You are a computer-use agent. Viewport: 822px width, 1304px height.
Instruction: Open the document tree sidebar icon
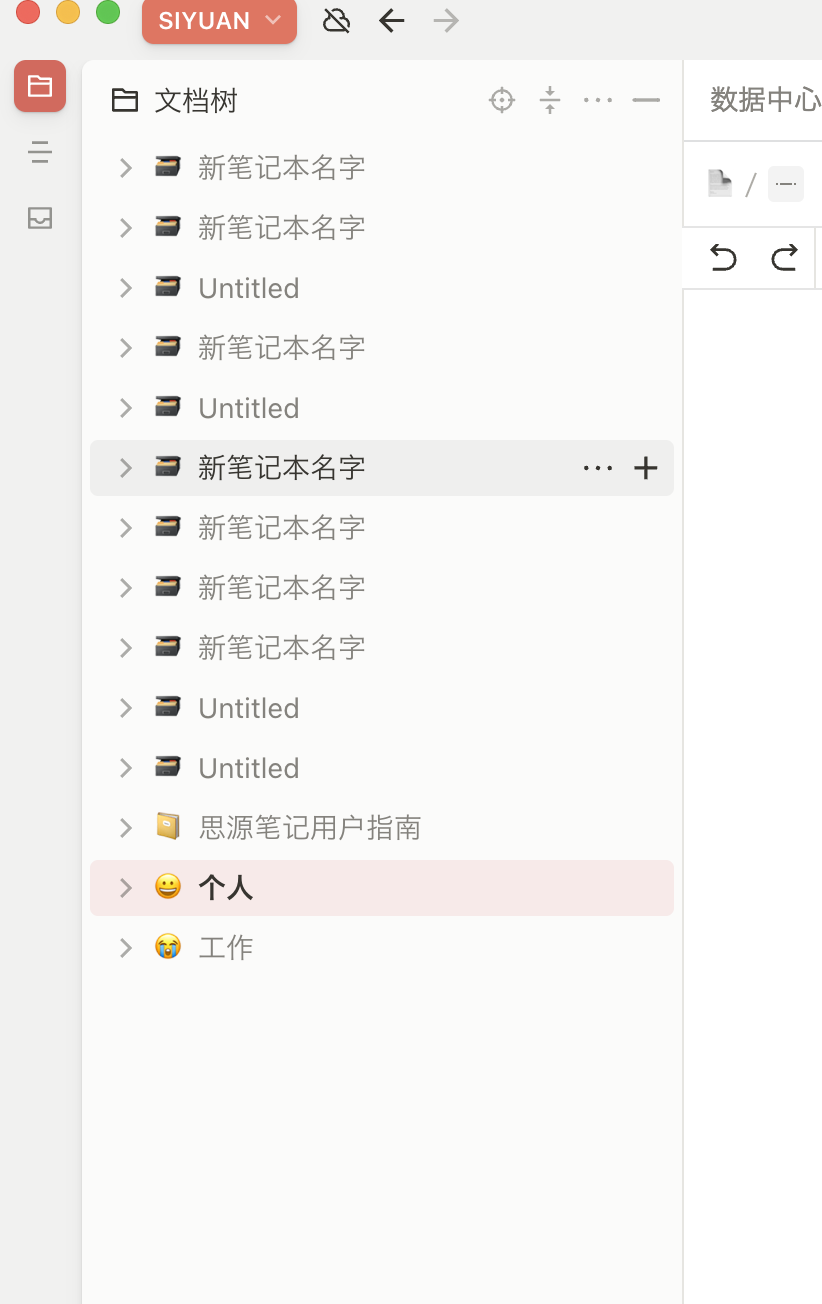point(40,86)
